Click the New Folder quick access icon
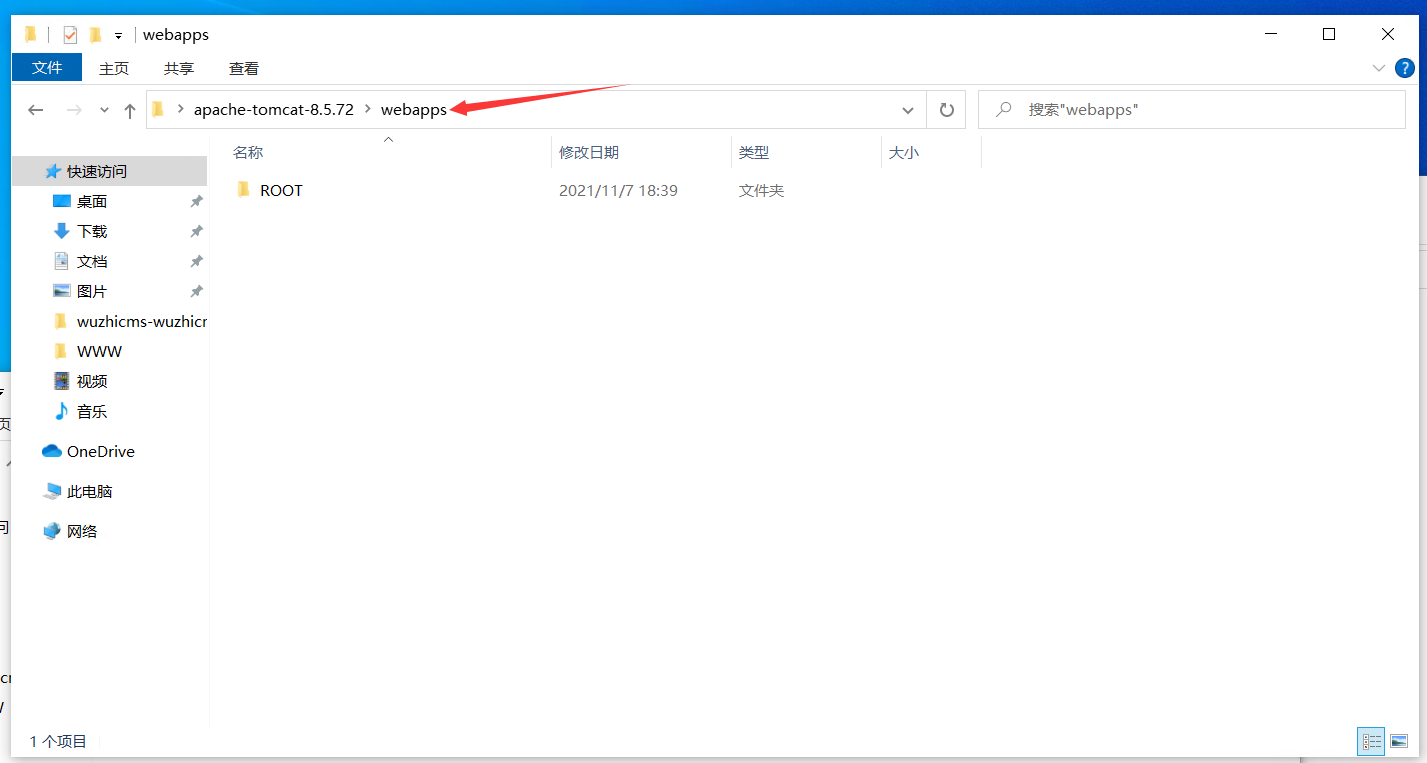The width and height of the screenshot is (1427, 763). pos(95,35)
